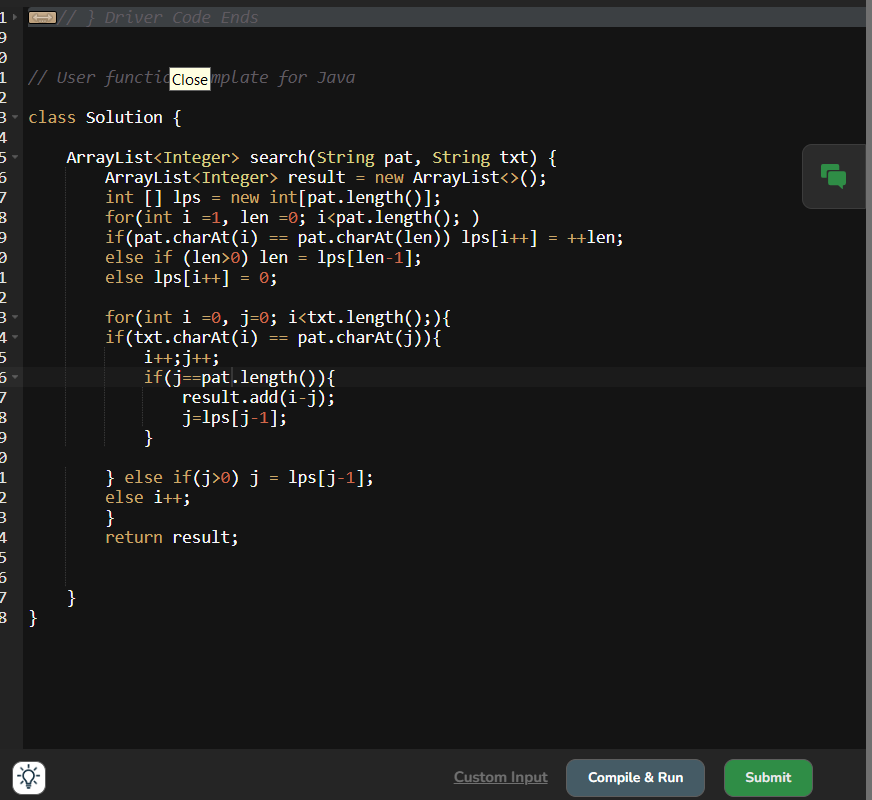Click the '} else if(j>0) j = lps[j-1];' line

(x=240, y=477)
